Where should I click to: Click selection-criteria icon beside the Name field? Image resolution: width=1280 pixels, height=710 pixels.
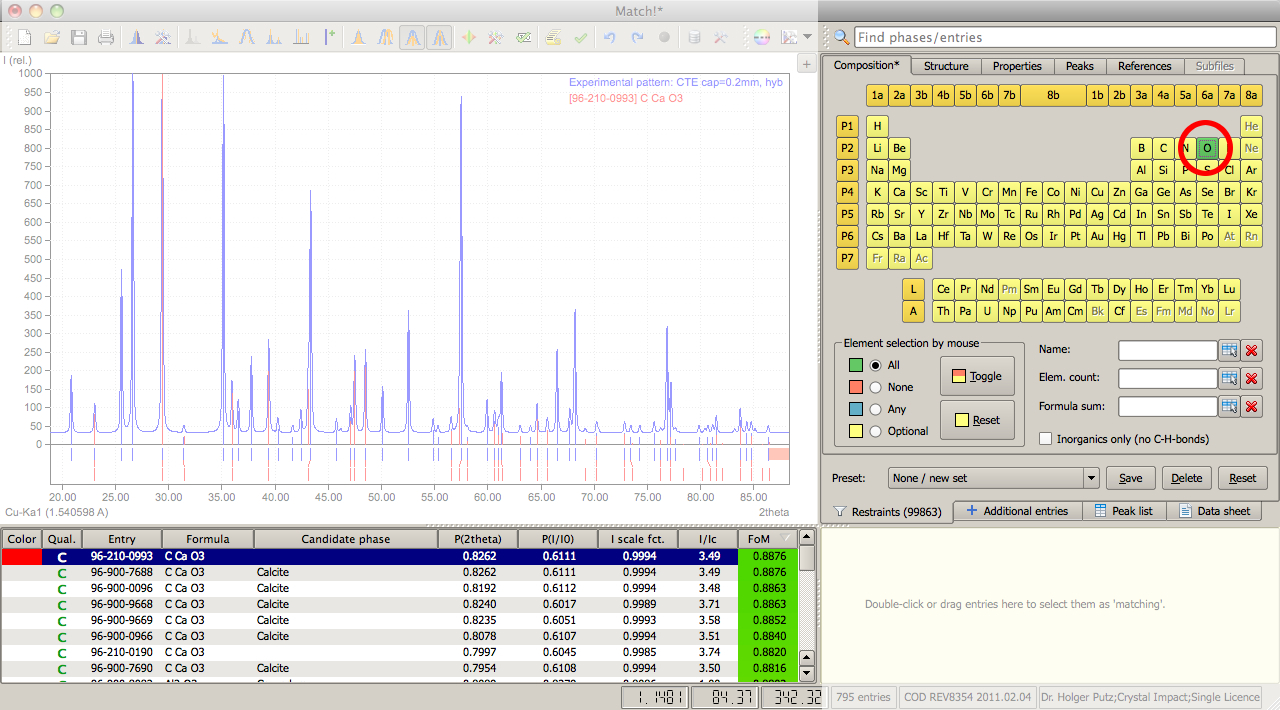coord(1229,350)
